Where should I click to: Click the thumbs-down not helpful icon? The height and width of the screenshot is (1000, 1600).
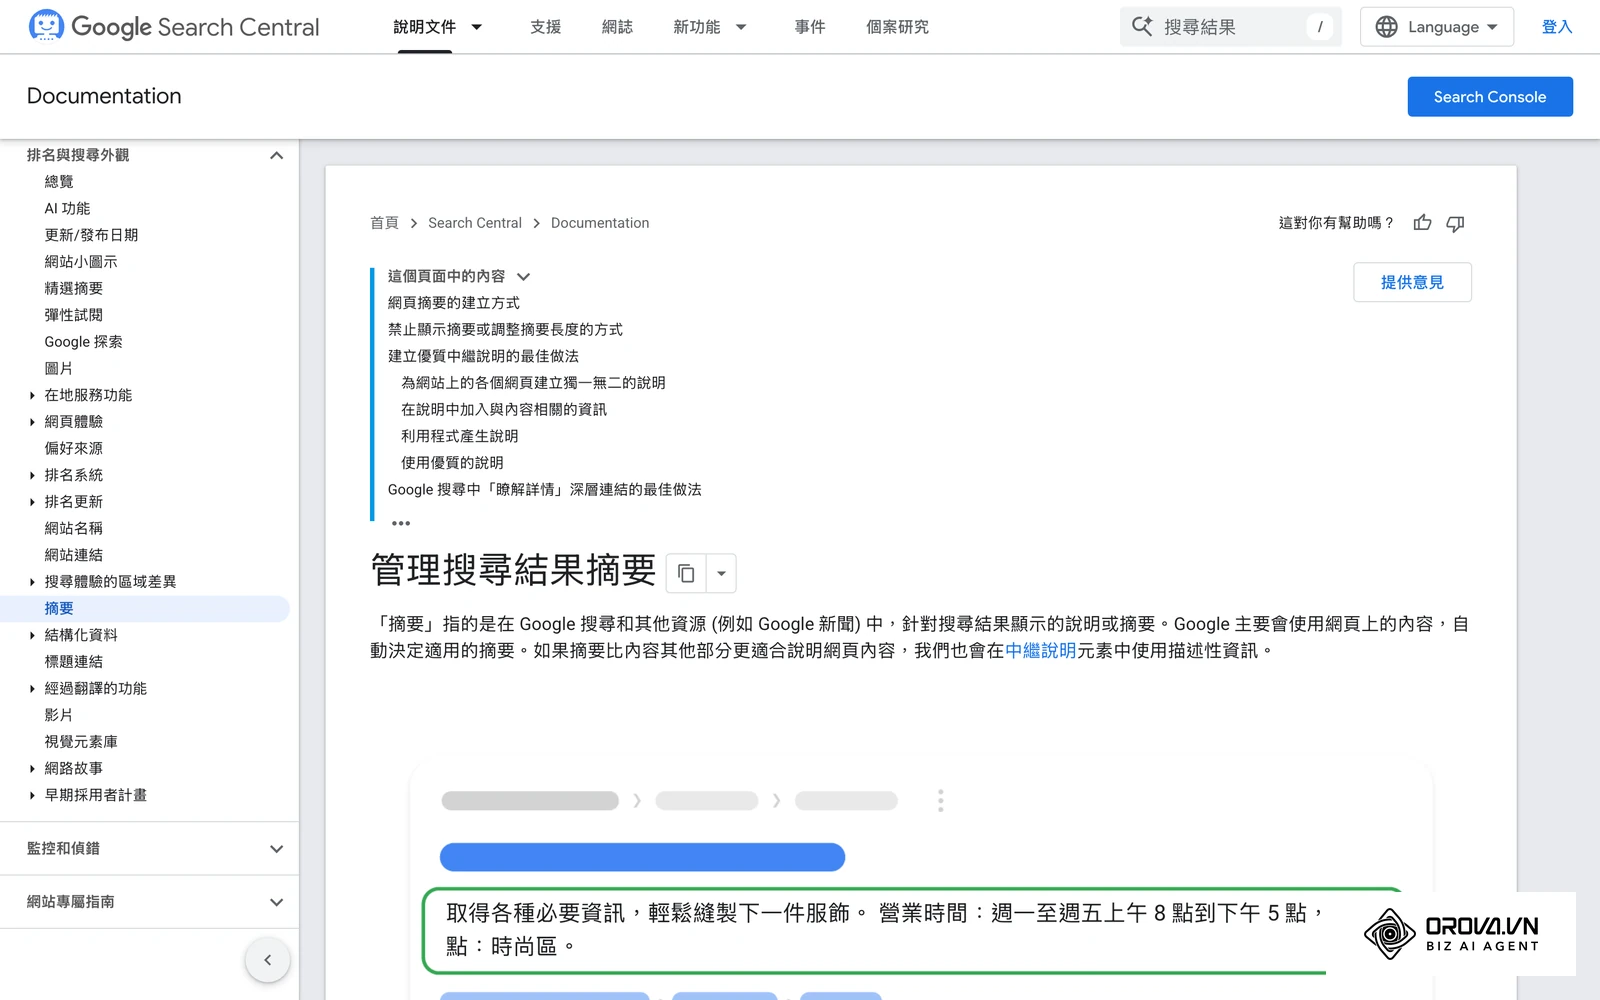coord(1455,223)
